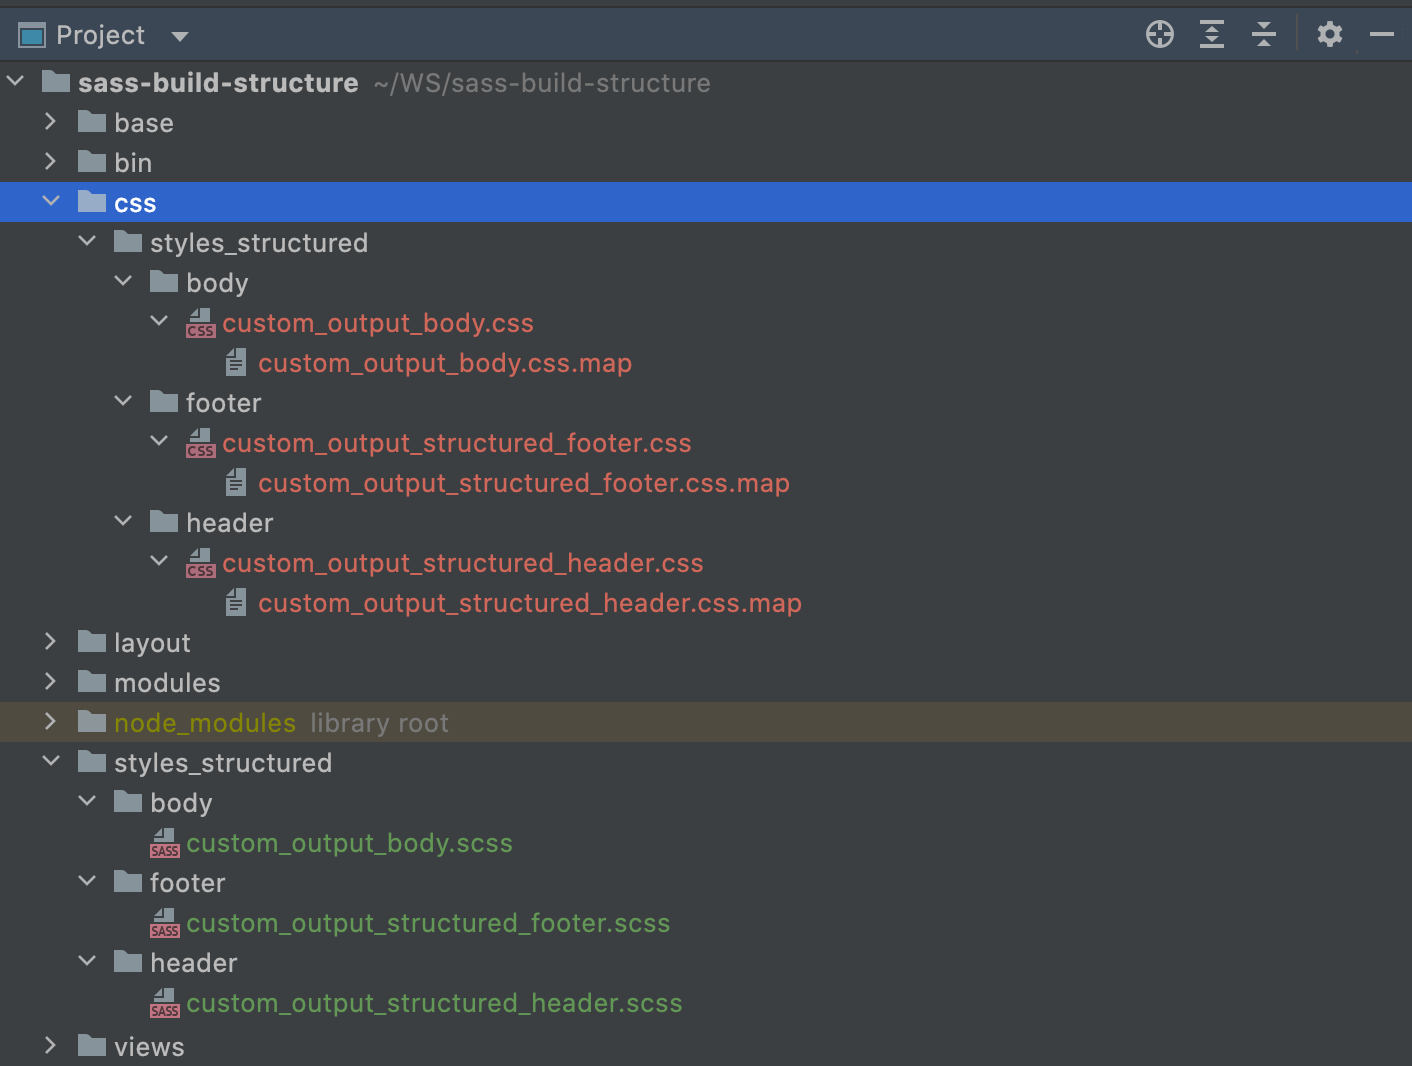Screen dimensions: 1412x1066
Task: Click the map file icon beside custom_output_body.css.map
Action: [236, 362]
